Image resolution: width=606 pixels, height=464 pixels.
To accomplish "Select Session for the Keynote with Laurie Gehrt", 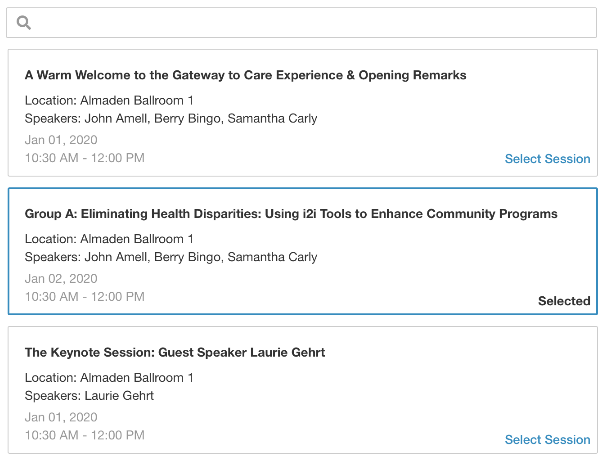I will point(547,440).
